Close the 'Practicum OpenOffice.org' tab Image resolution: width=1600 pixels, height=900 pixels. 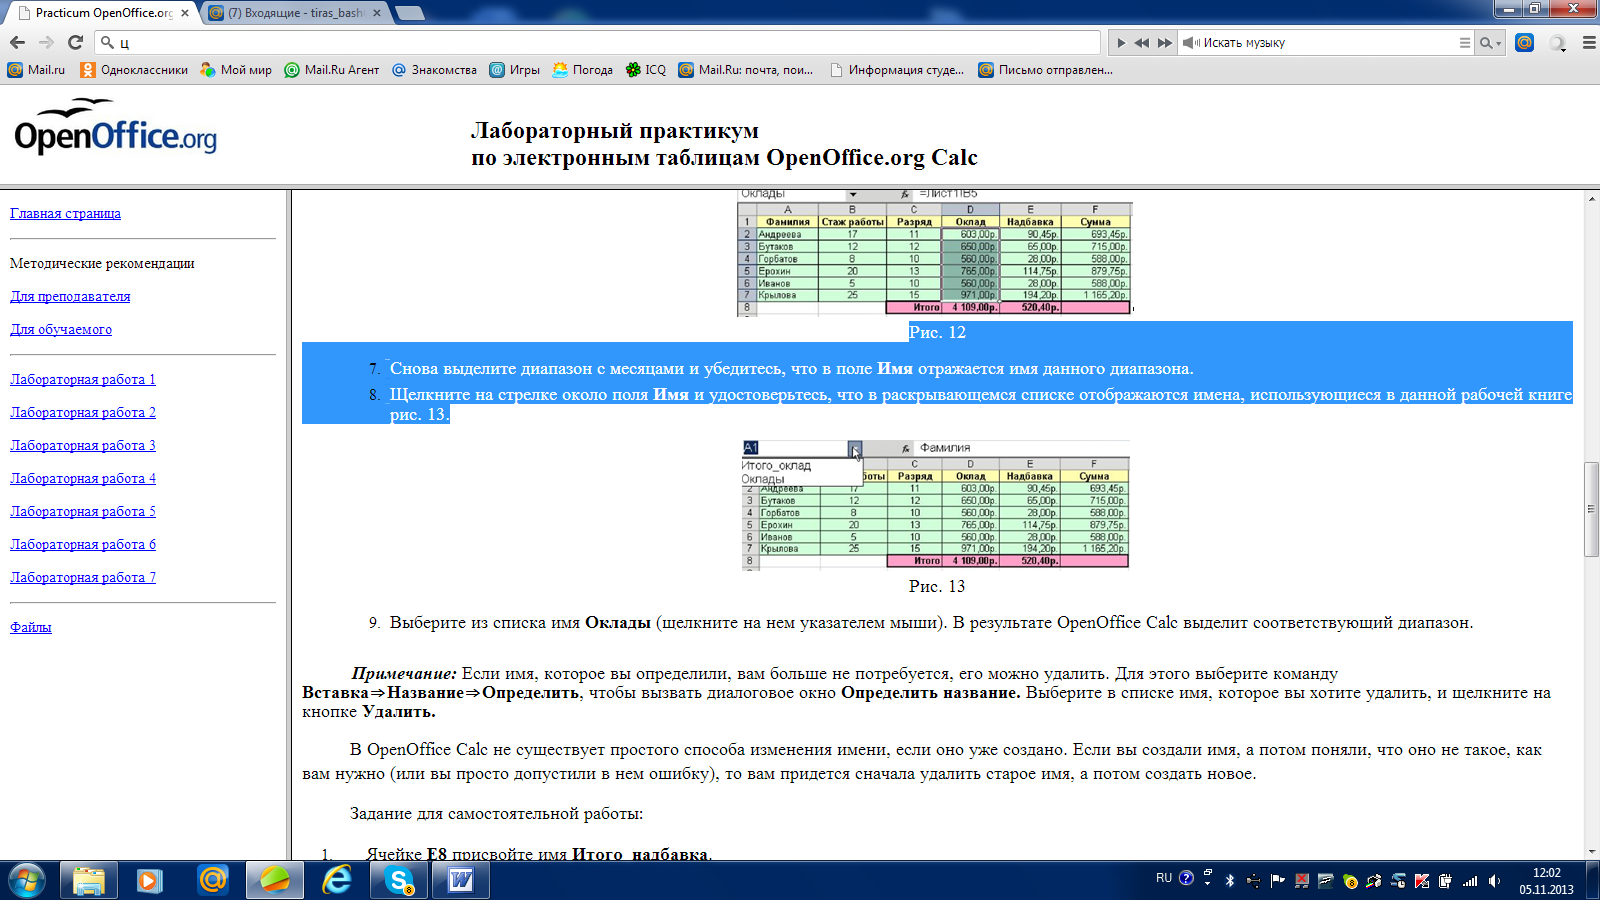(184, 13)
